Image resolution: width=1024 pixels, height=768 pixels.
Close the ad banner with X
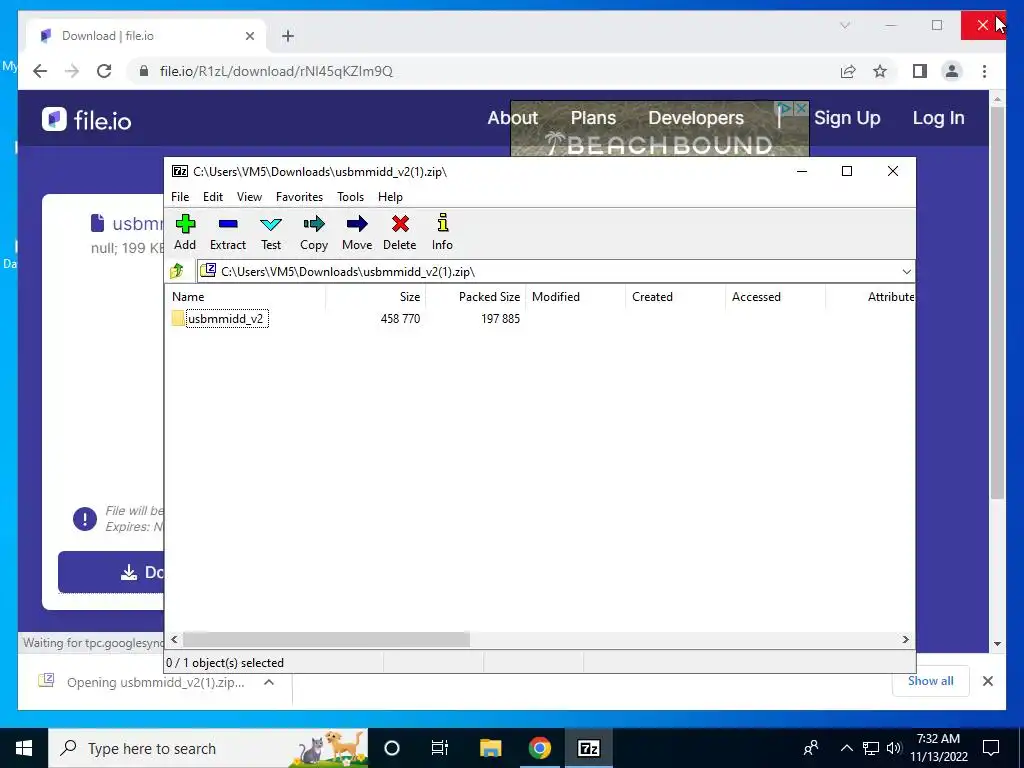tap(801, 108)
